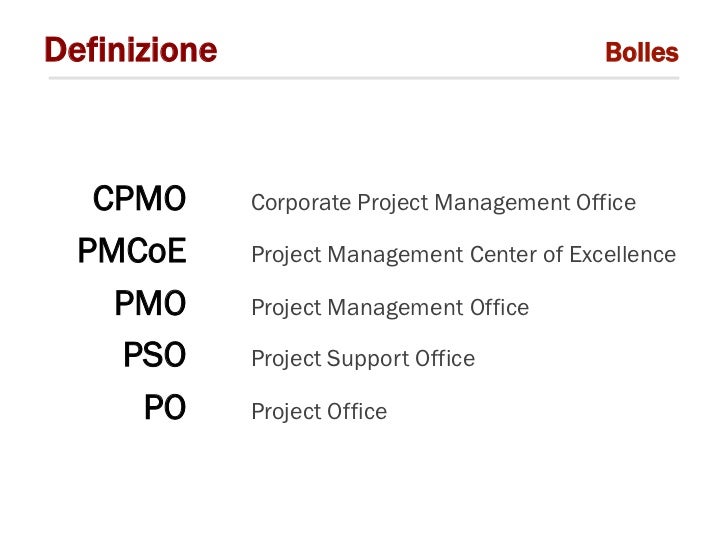
Task: Click the standalone PMO acronym
Action: pos(150,303)
